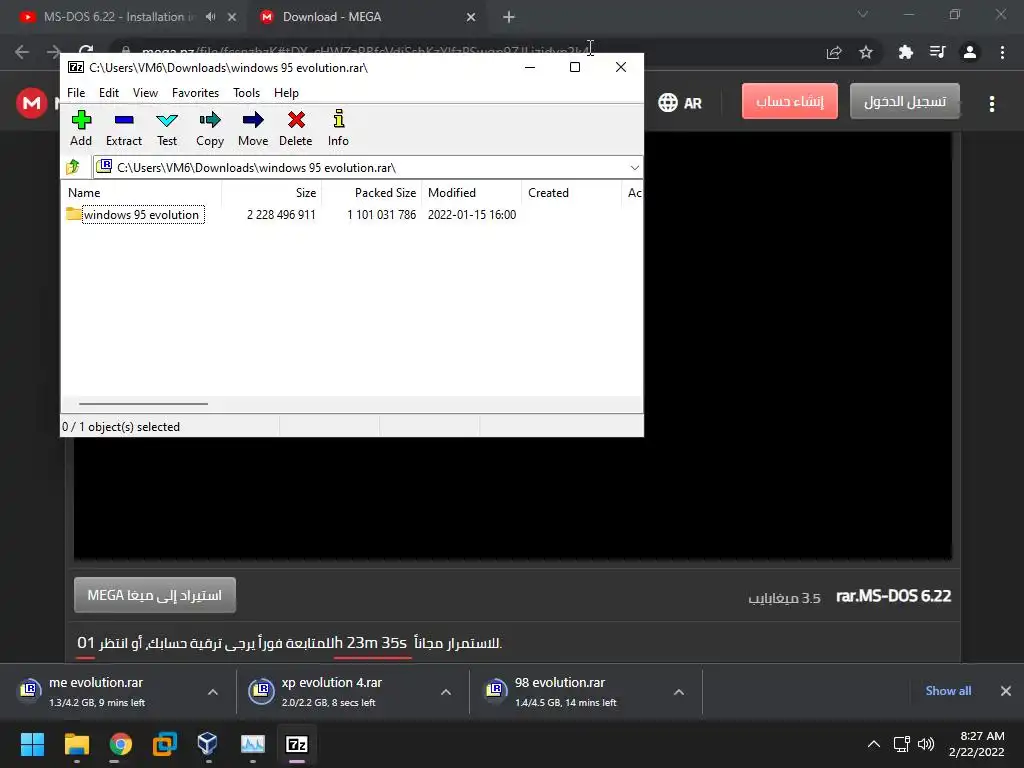Open Chrome media controls icon
The width and height of the screenshot is (1024, 768).
(x=937, y=52)
